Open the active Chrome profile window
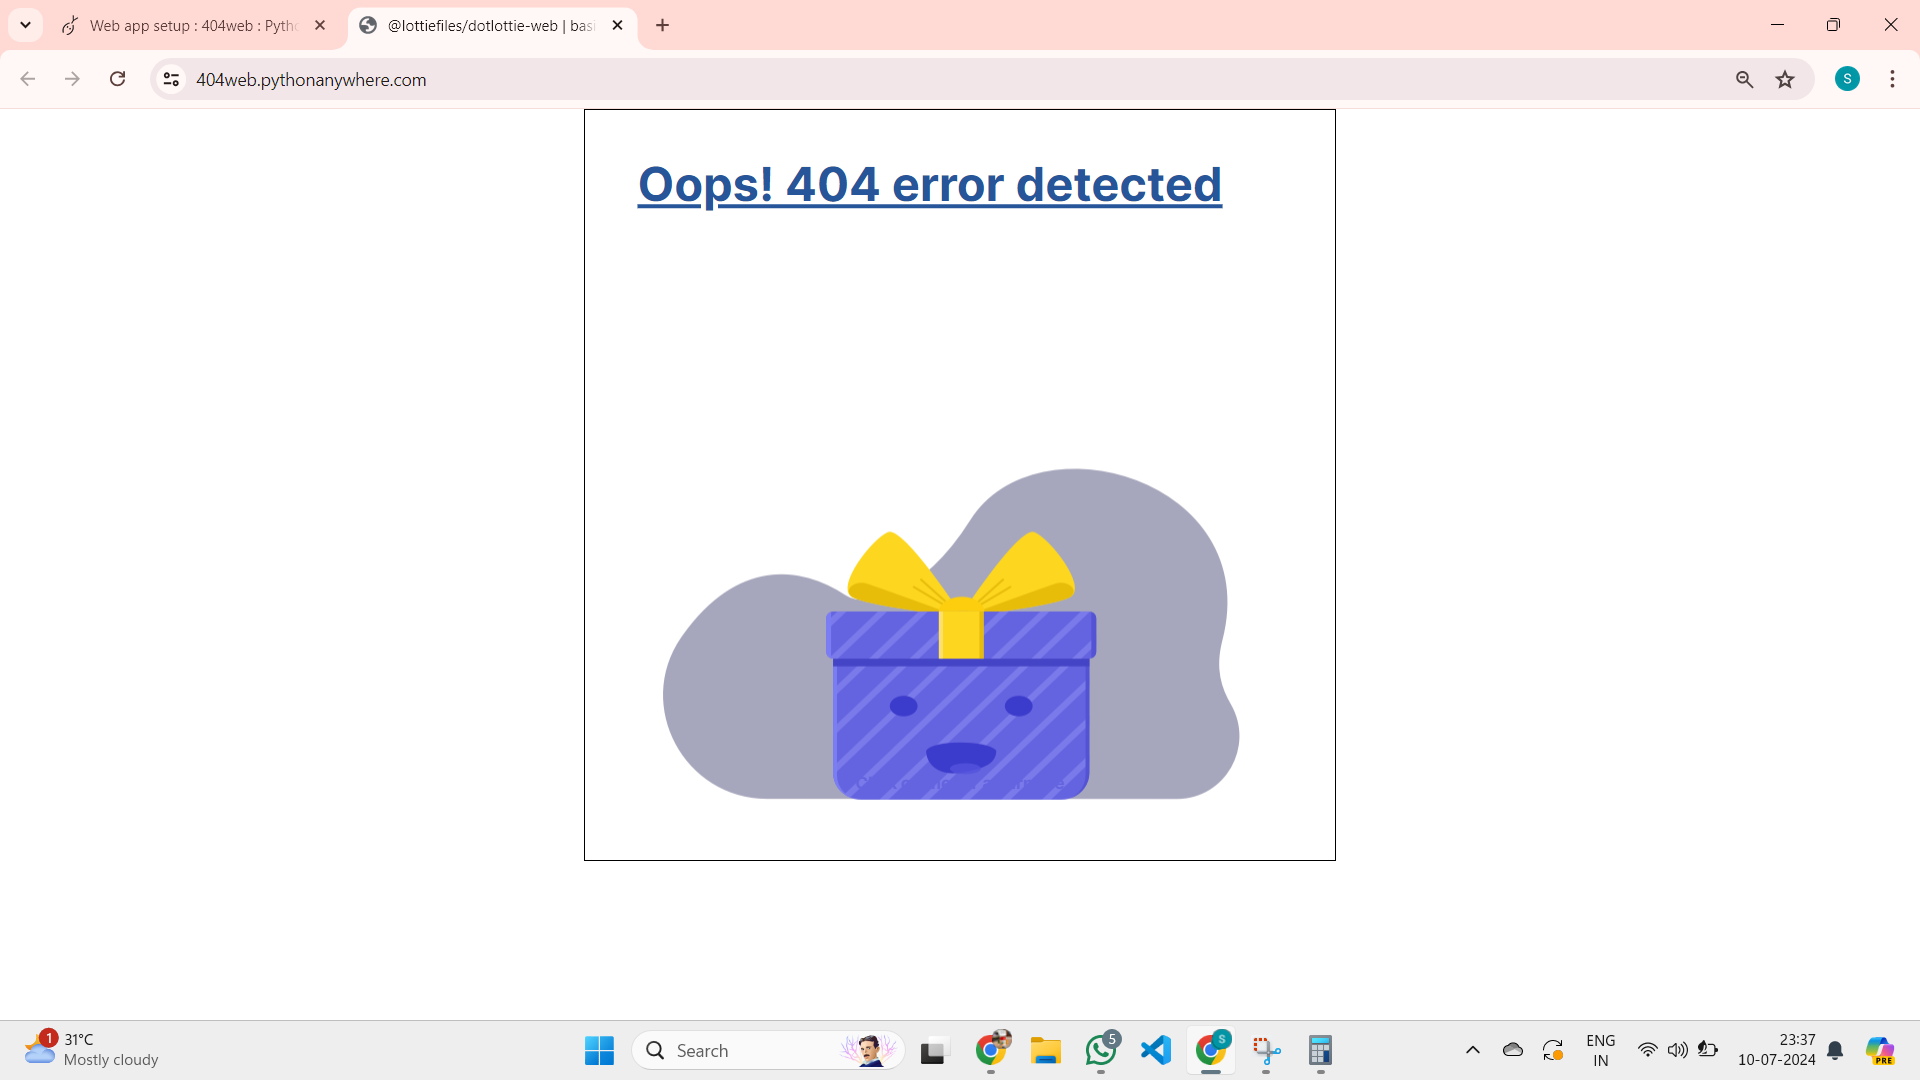1920x1080 pixels. 1211,1050
